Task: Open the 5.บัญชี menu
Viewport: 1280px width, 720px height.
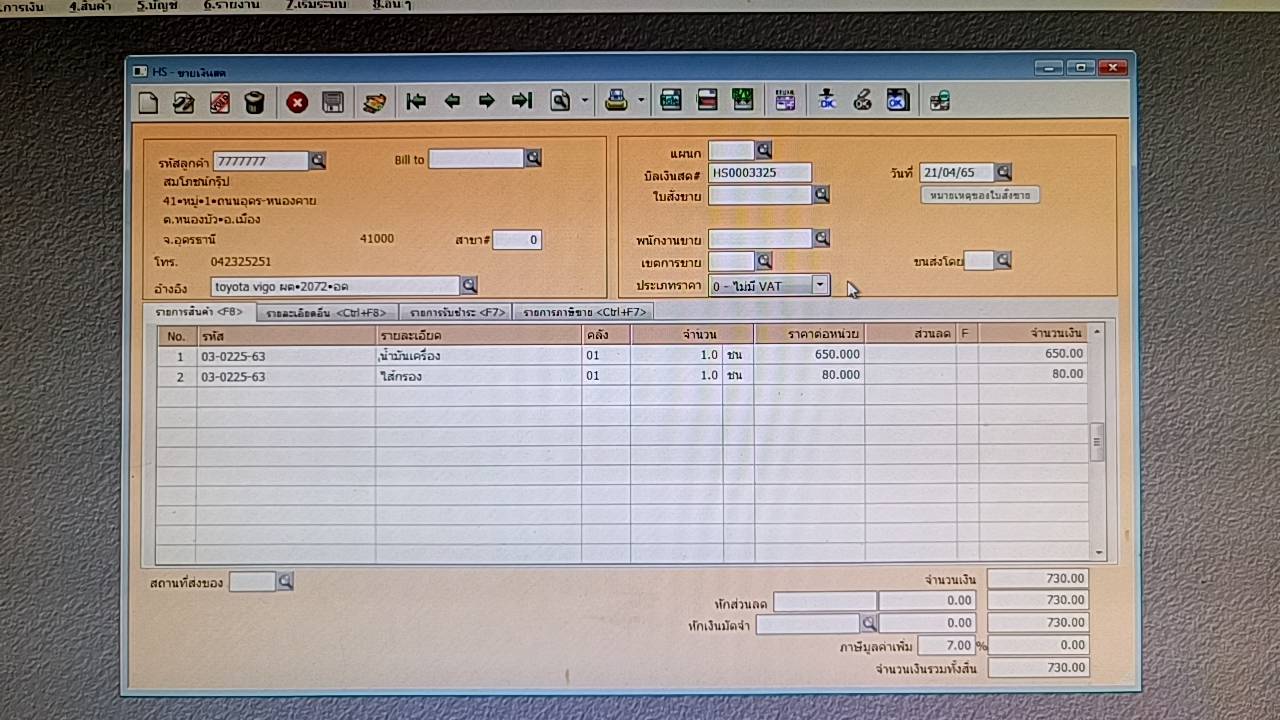Action: 156,5
